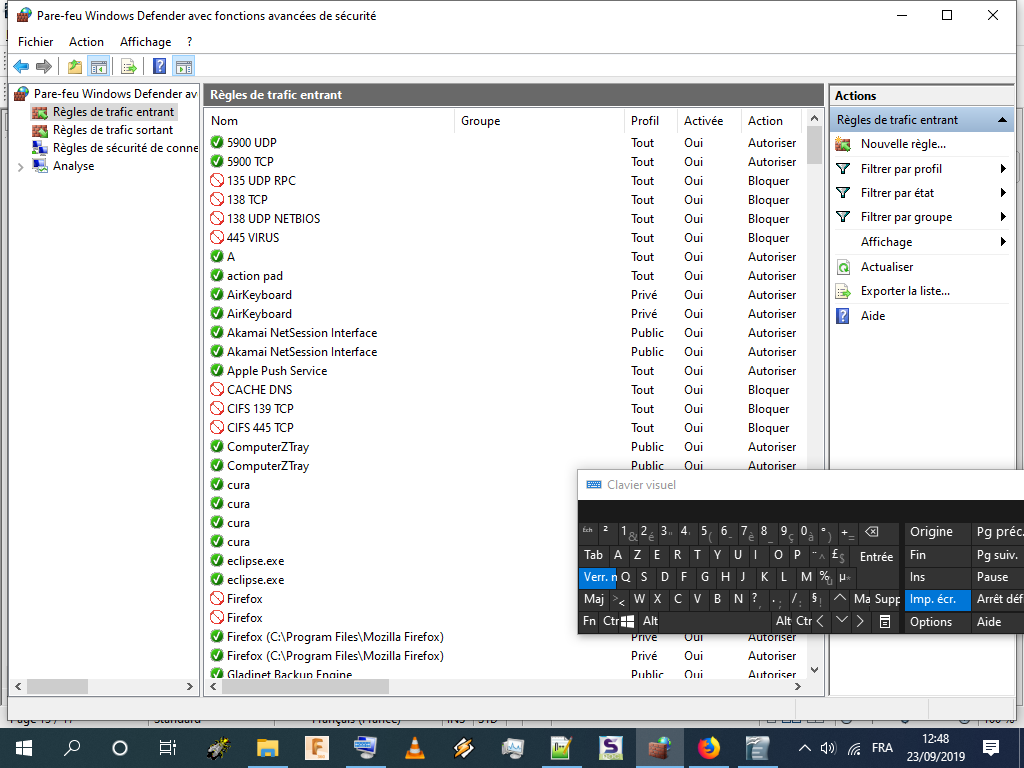1024x768 pixels.
Task: Click the funnel icon beside Filtrer par profil
Action: click(x=843, y=168)
